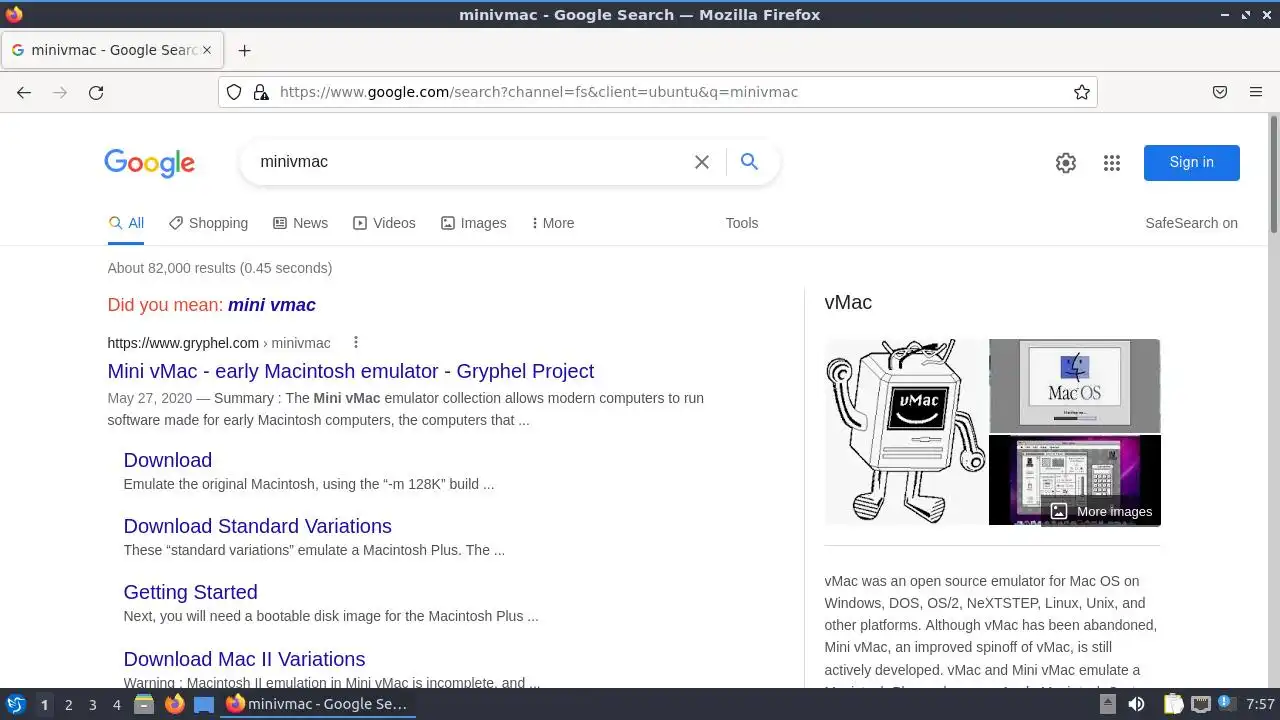
Task: Click the https://www.gryphel.com breadcrumb
Action: (x=183, y=343)
